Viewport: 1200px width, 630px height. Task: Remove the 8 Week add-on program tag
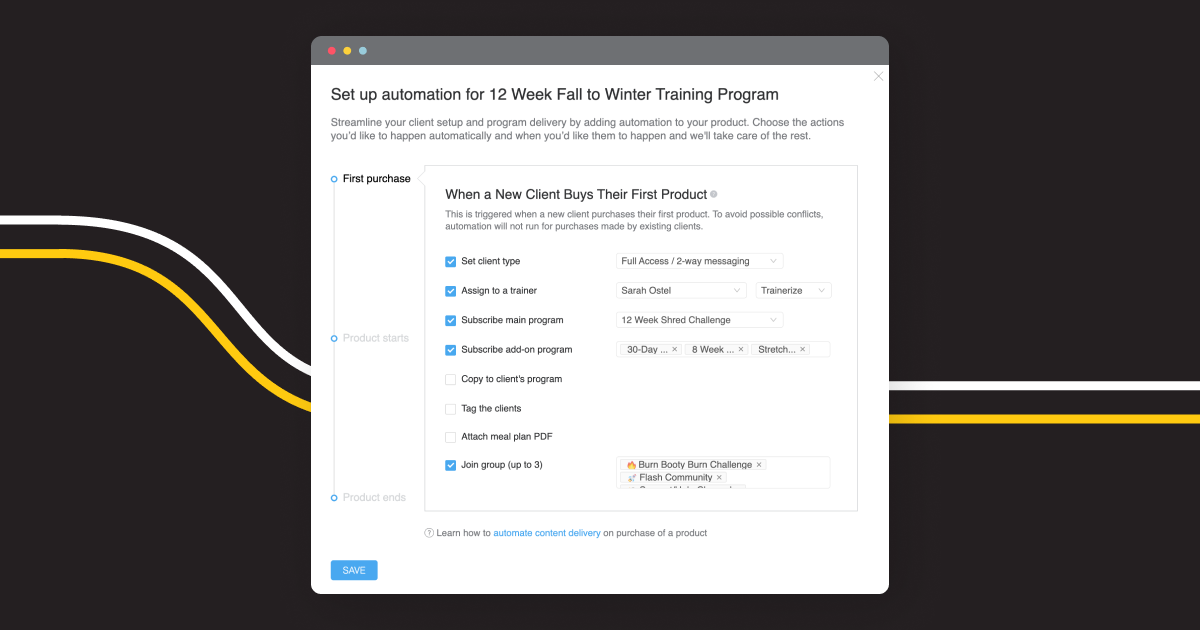(x=741, y=350)
